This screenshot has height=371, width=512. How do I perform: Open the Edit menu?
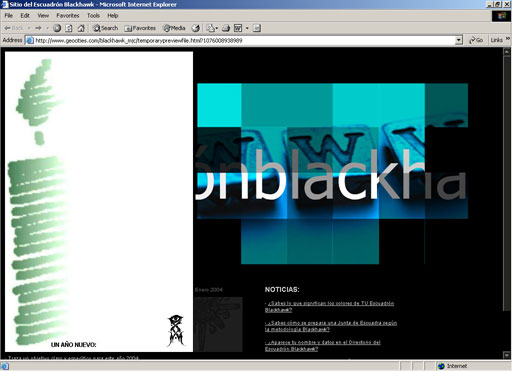(25, 16)
